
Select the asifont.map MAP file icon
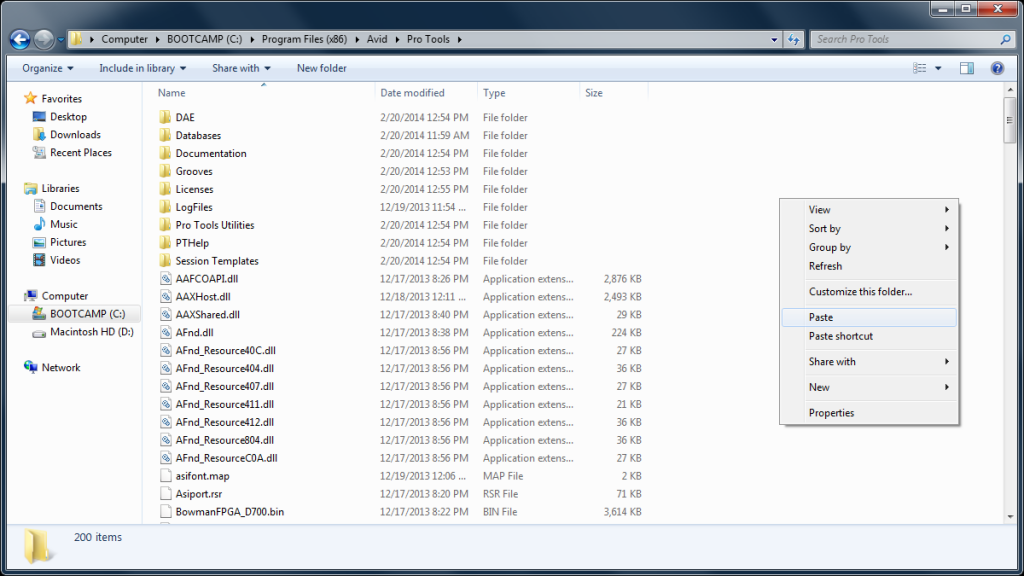(x=165, y=476)
